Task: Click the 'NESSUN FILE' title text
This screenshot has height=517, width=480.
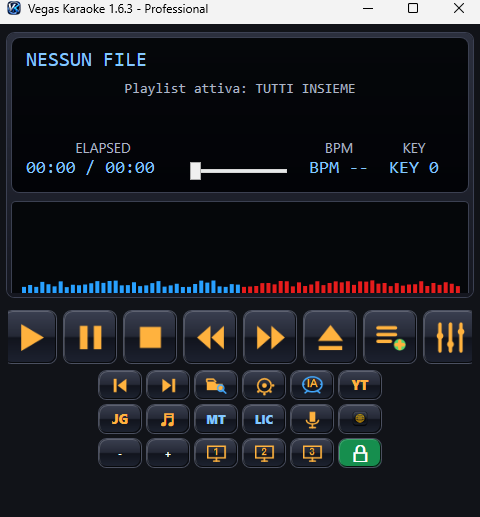Action: pos(86,60)
